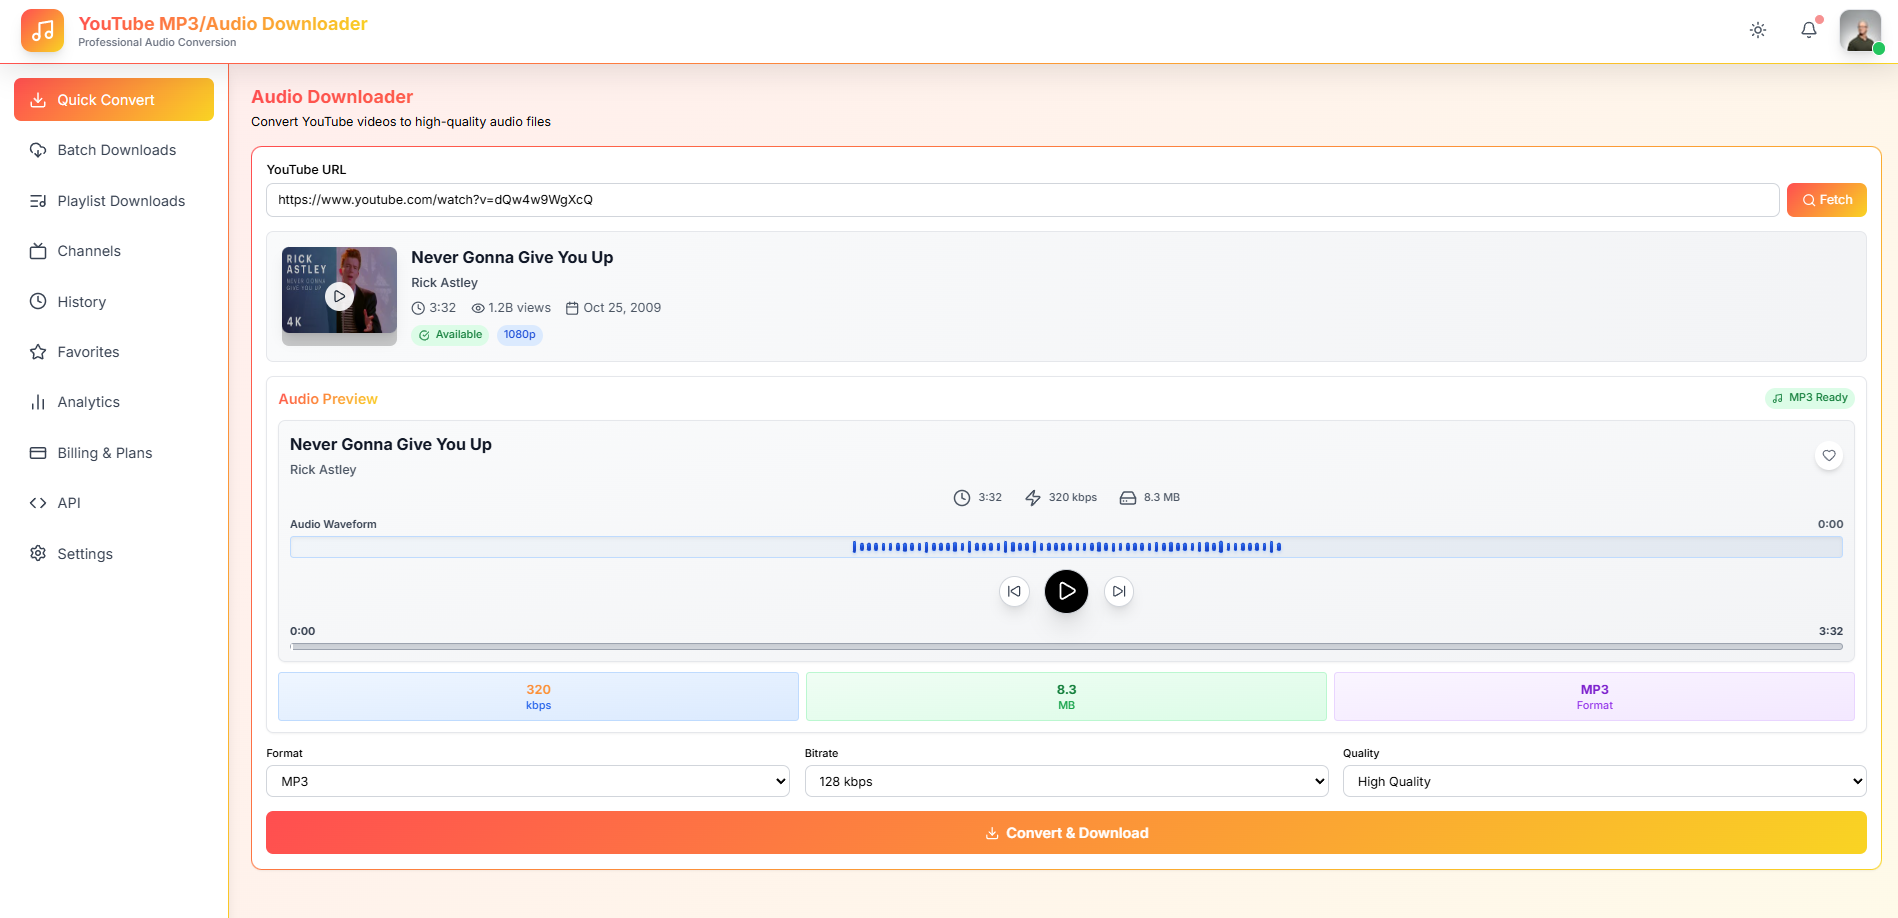Play the audio preview
Viewport: 1898px width, 918px height.
click(x=1066, y=591)
